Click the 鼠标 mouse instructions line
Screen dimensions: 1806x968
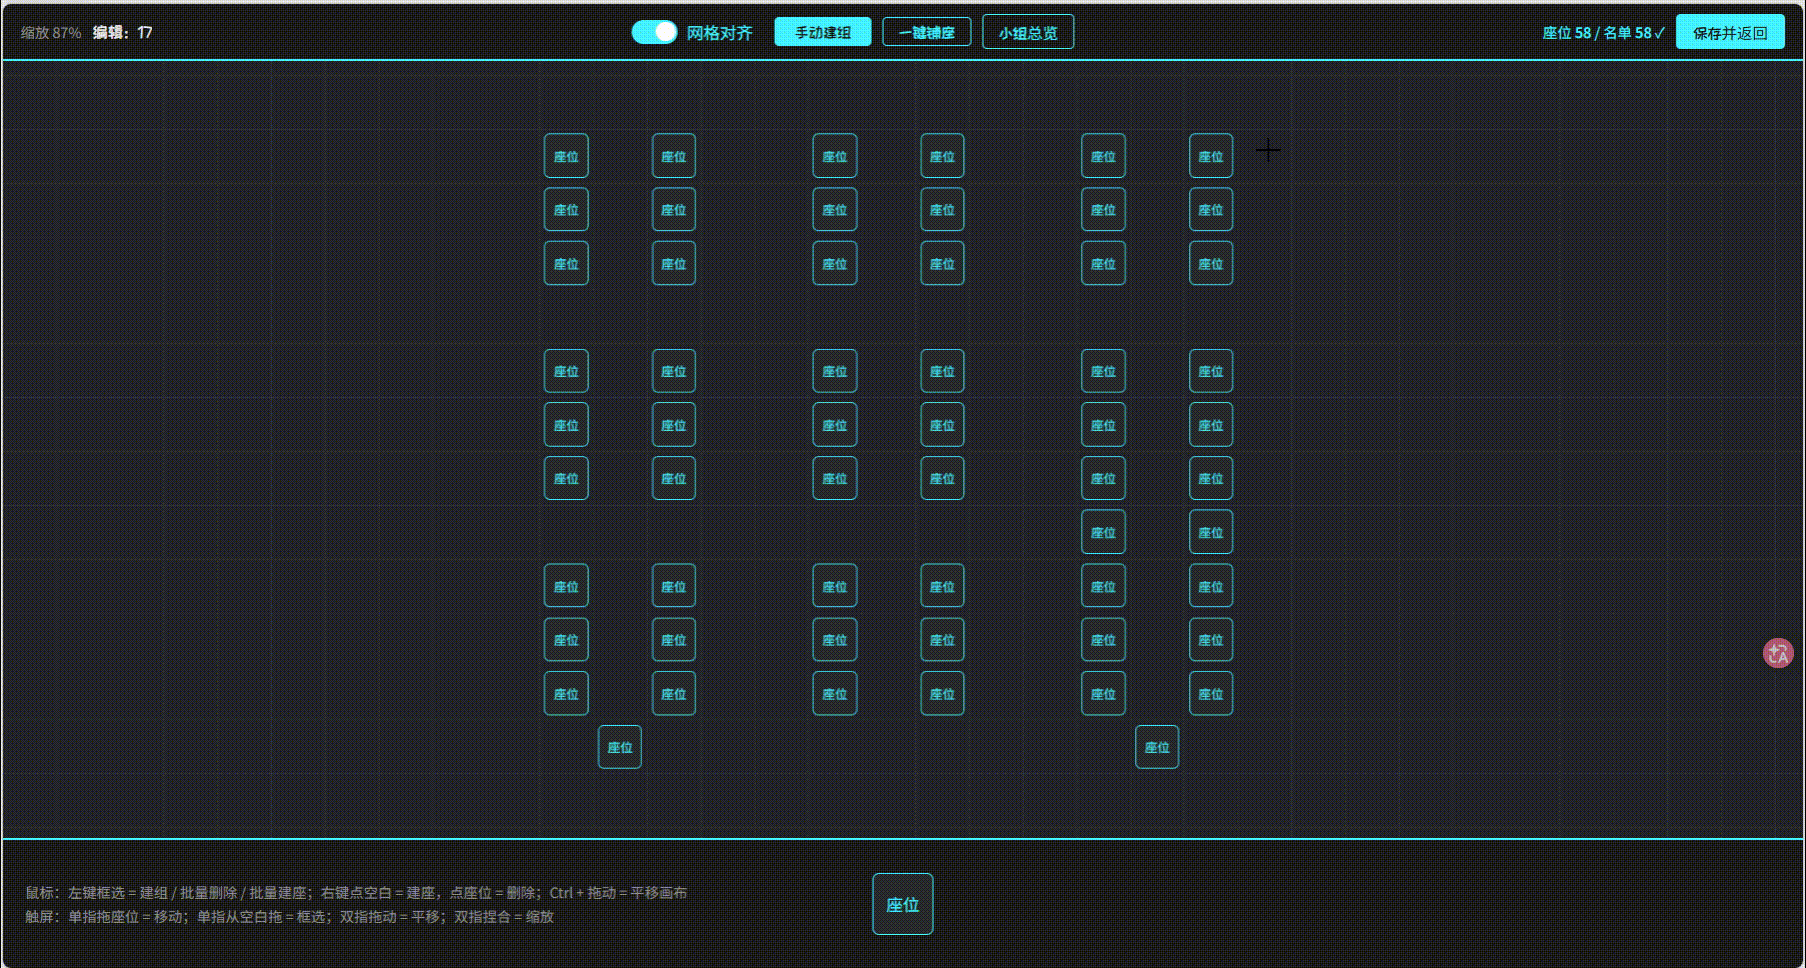(x=356, y=892)
